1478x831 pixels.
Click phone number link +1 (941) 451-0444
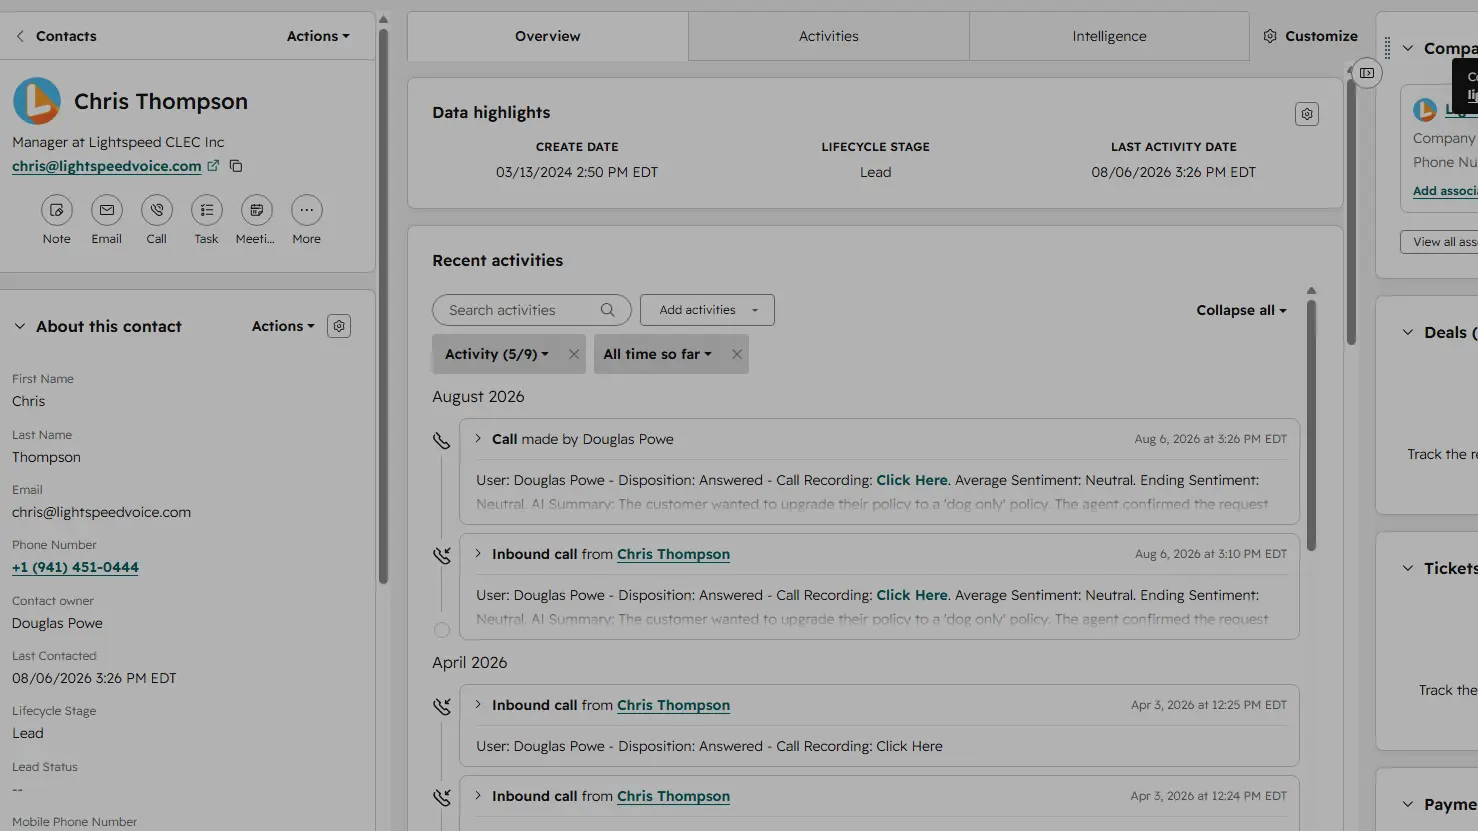tap(75, 567)
